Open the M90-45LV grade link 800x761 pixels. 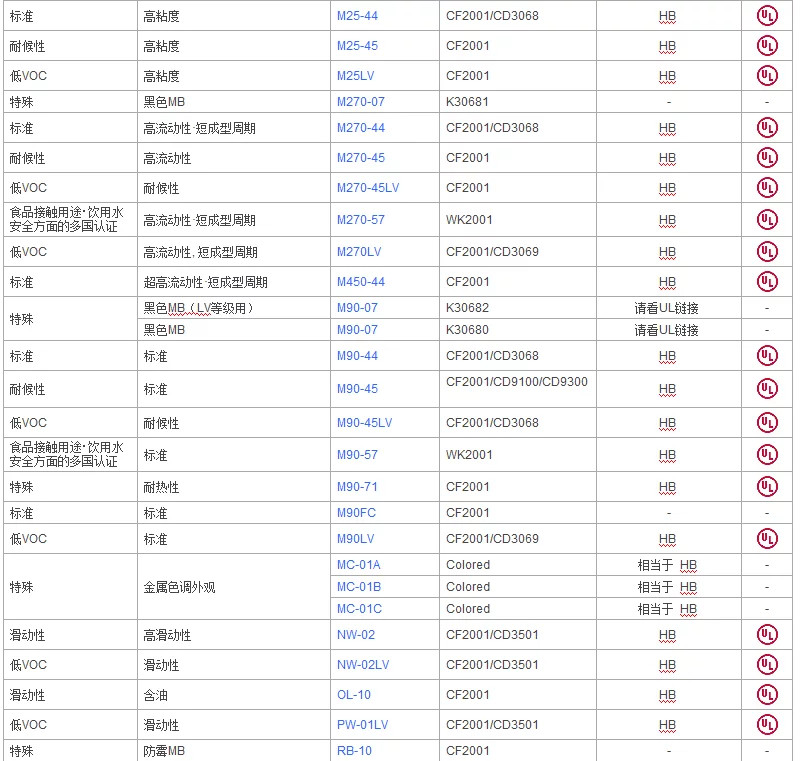click(364, 422)
